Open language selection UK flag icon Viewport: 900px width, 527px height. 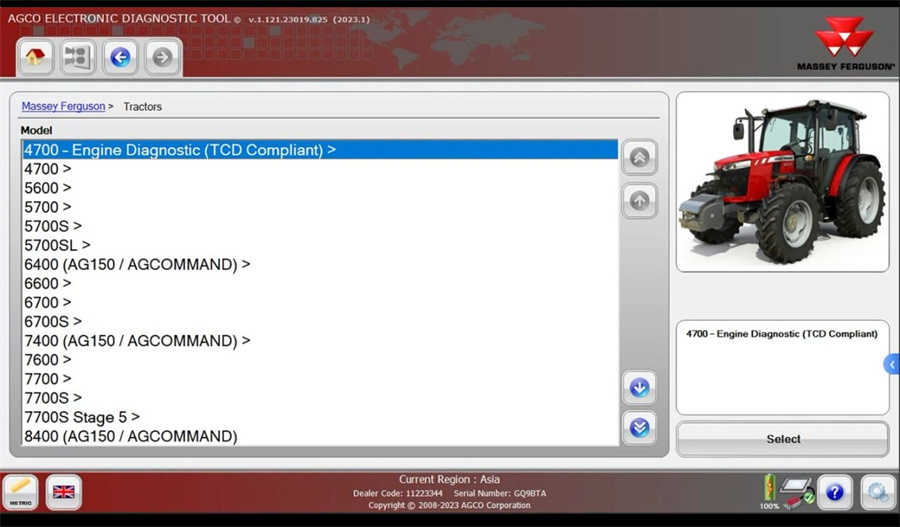64,492
